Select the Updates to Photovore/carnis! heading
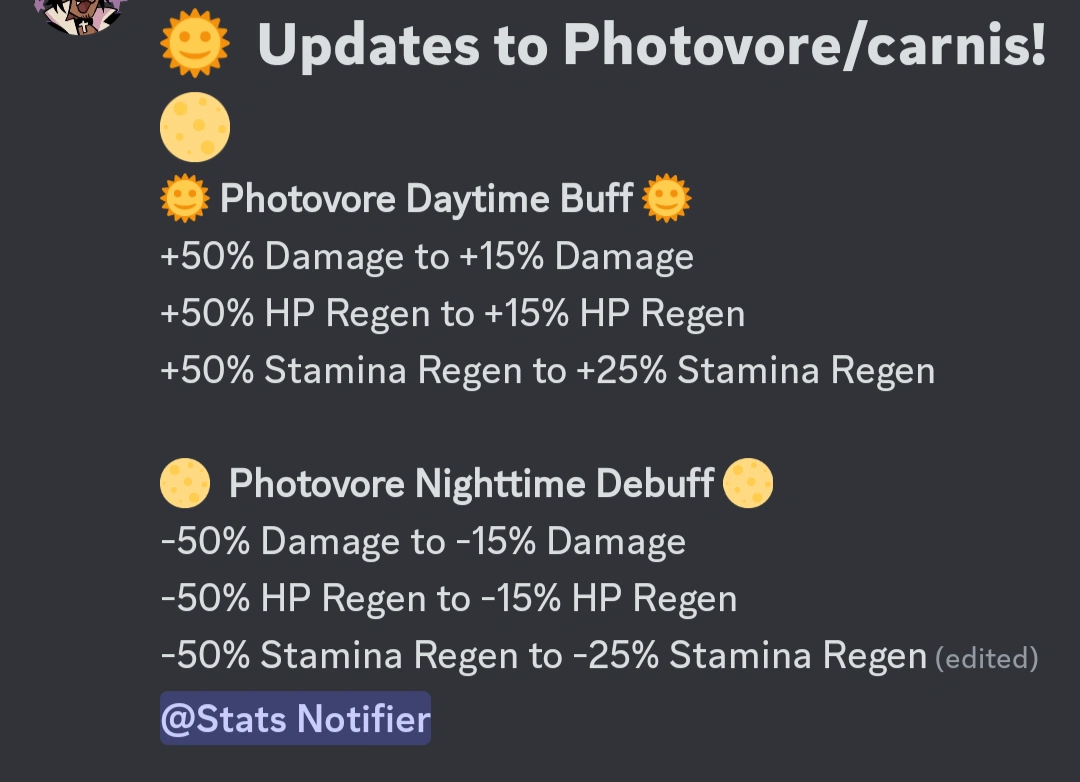 [x=650, y=42]
